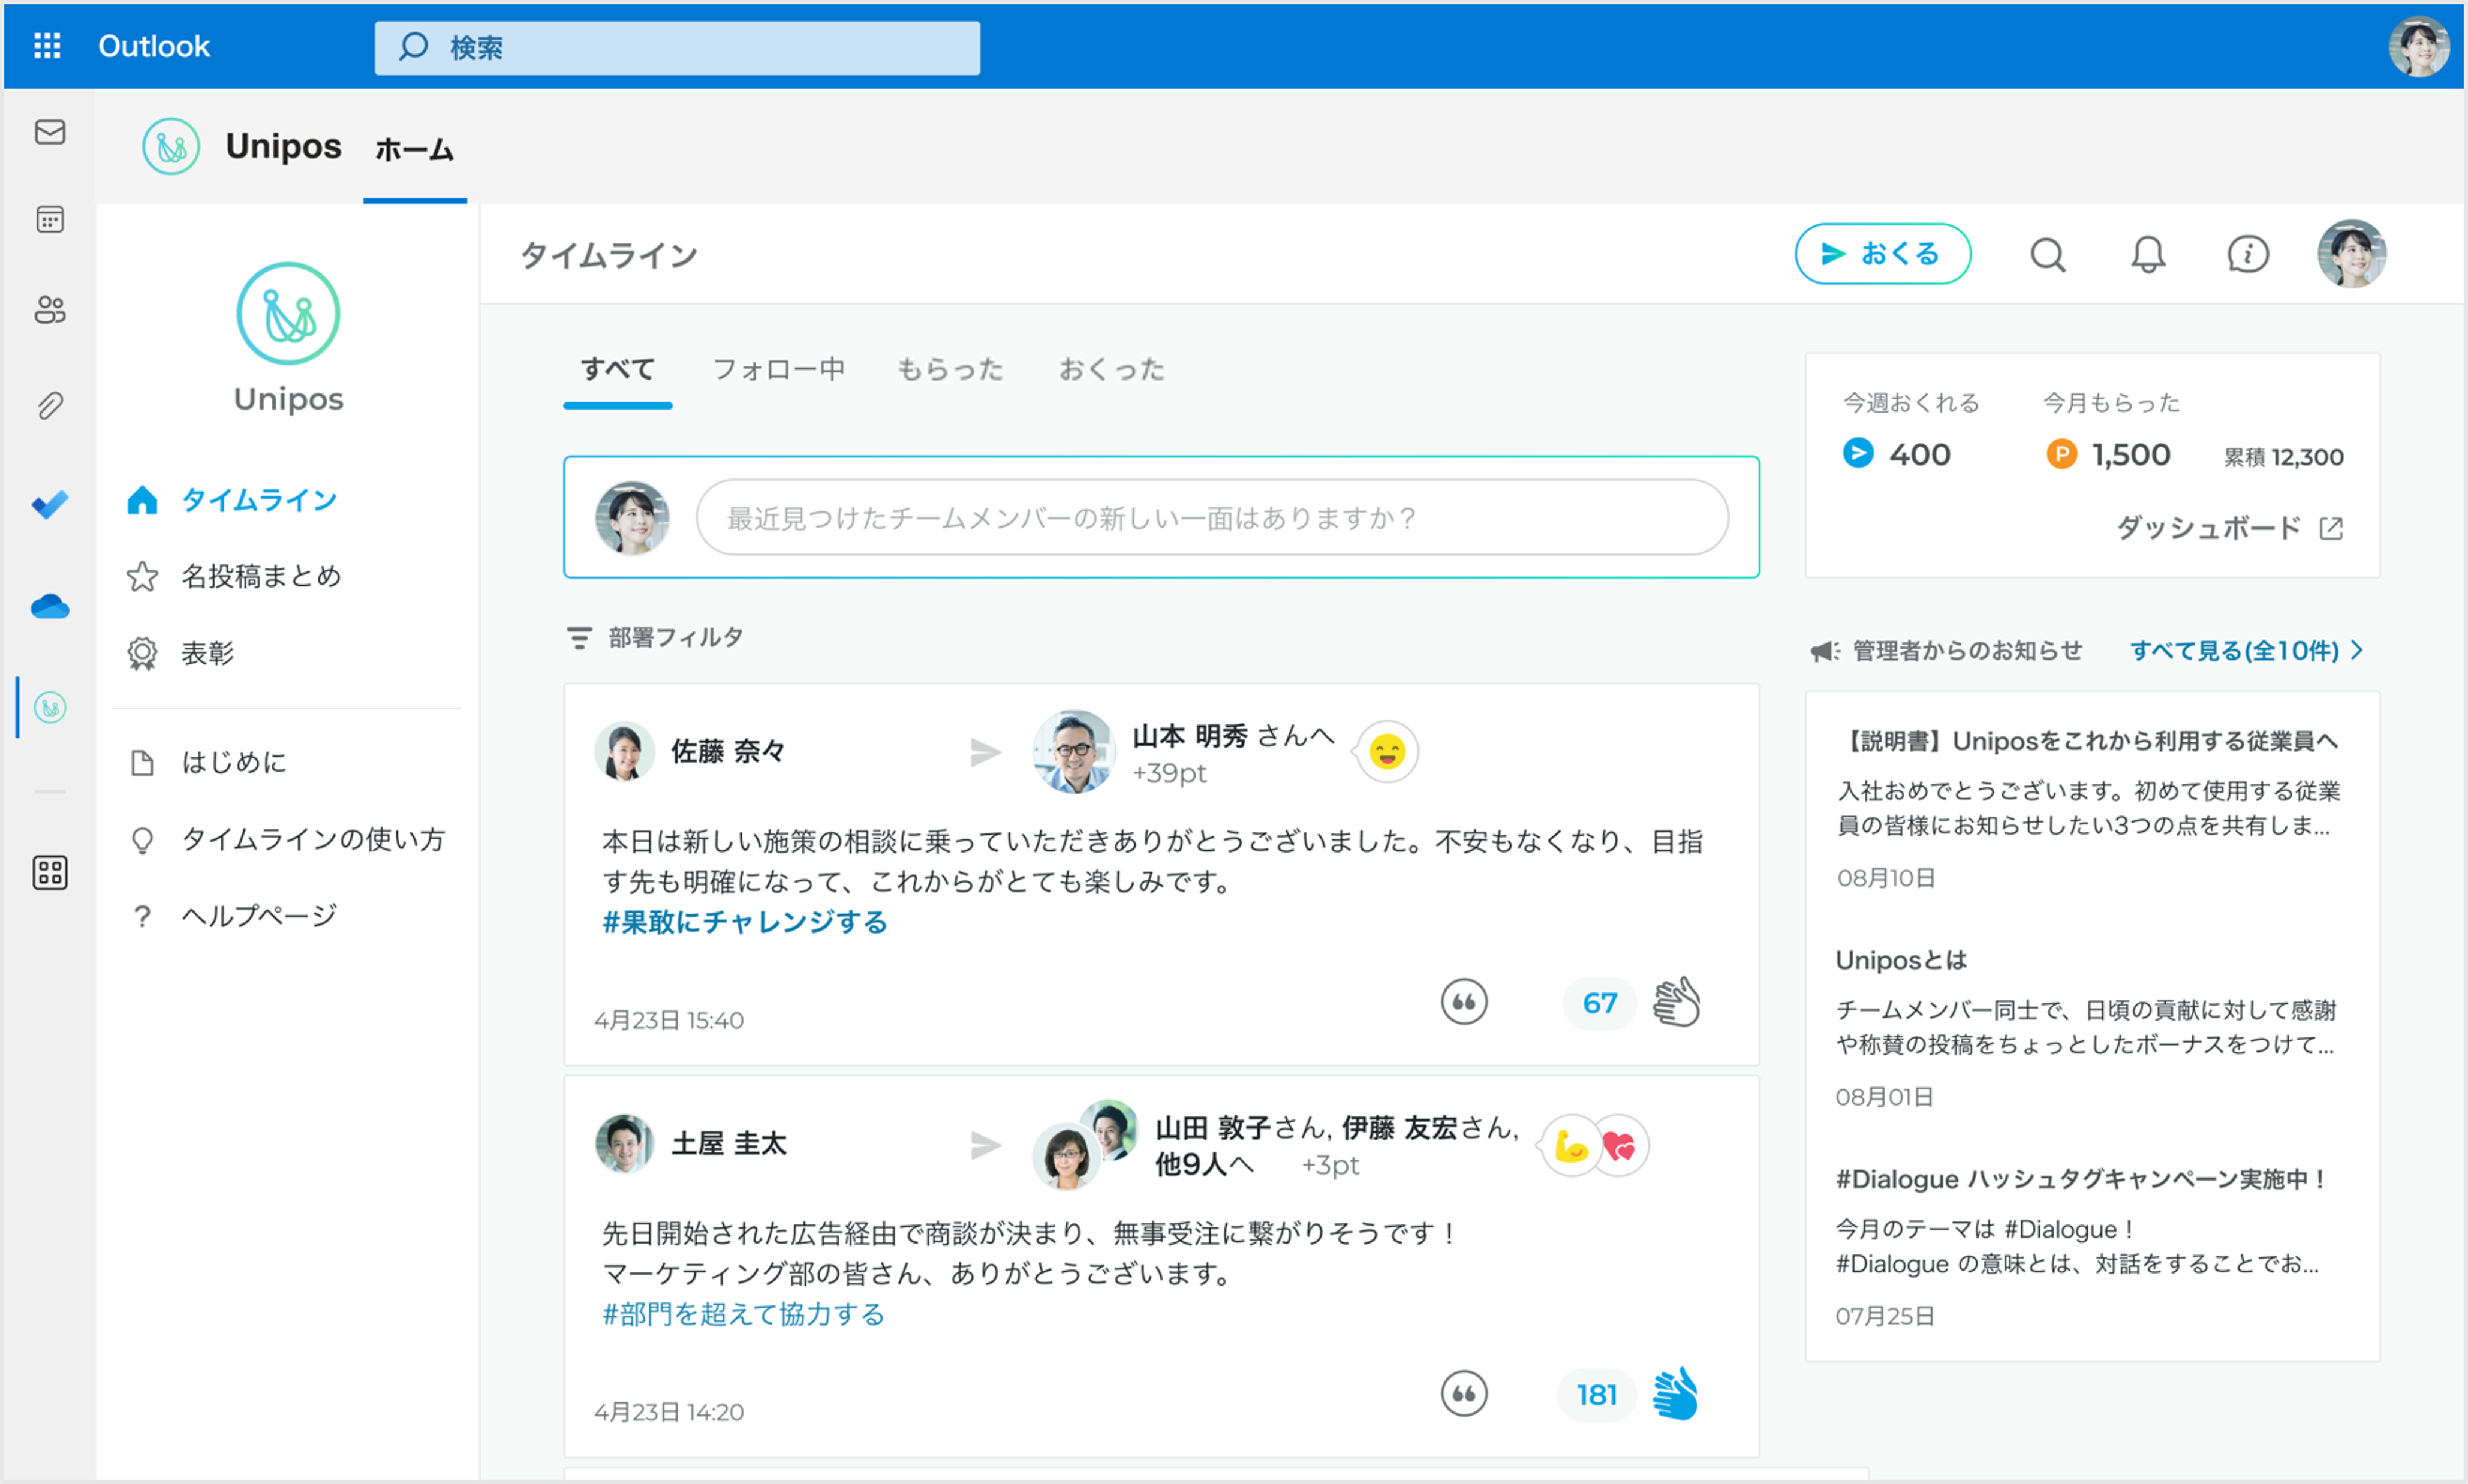Select the おくった tab
Viewport: 2468px width, 1484px height.
pos(1112,369)
